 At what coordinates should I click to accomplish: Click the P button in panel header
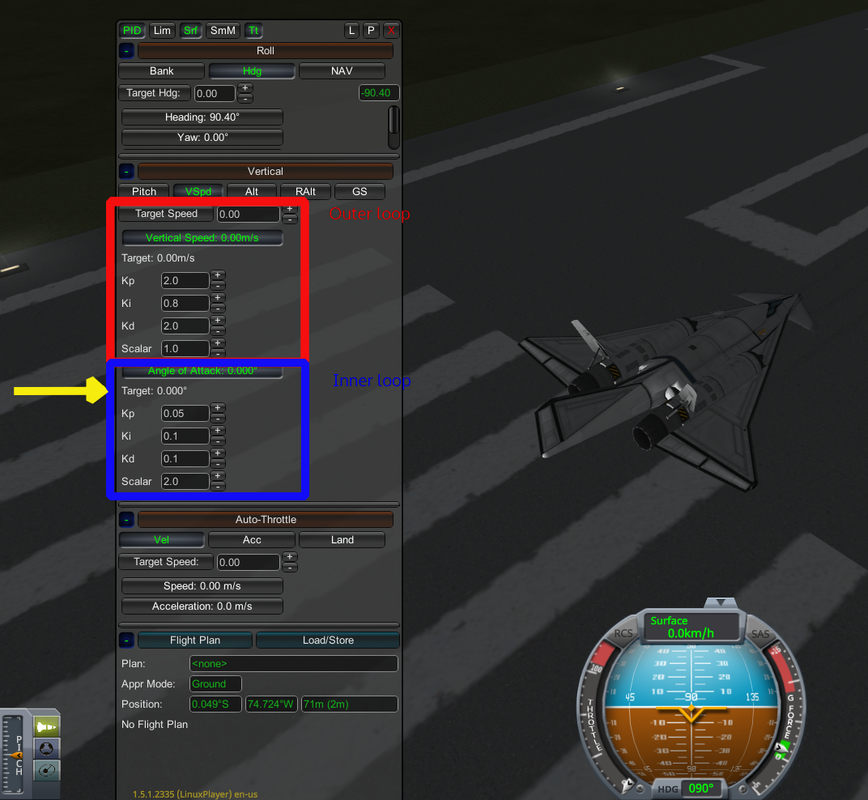(x=371, y=30)
